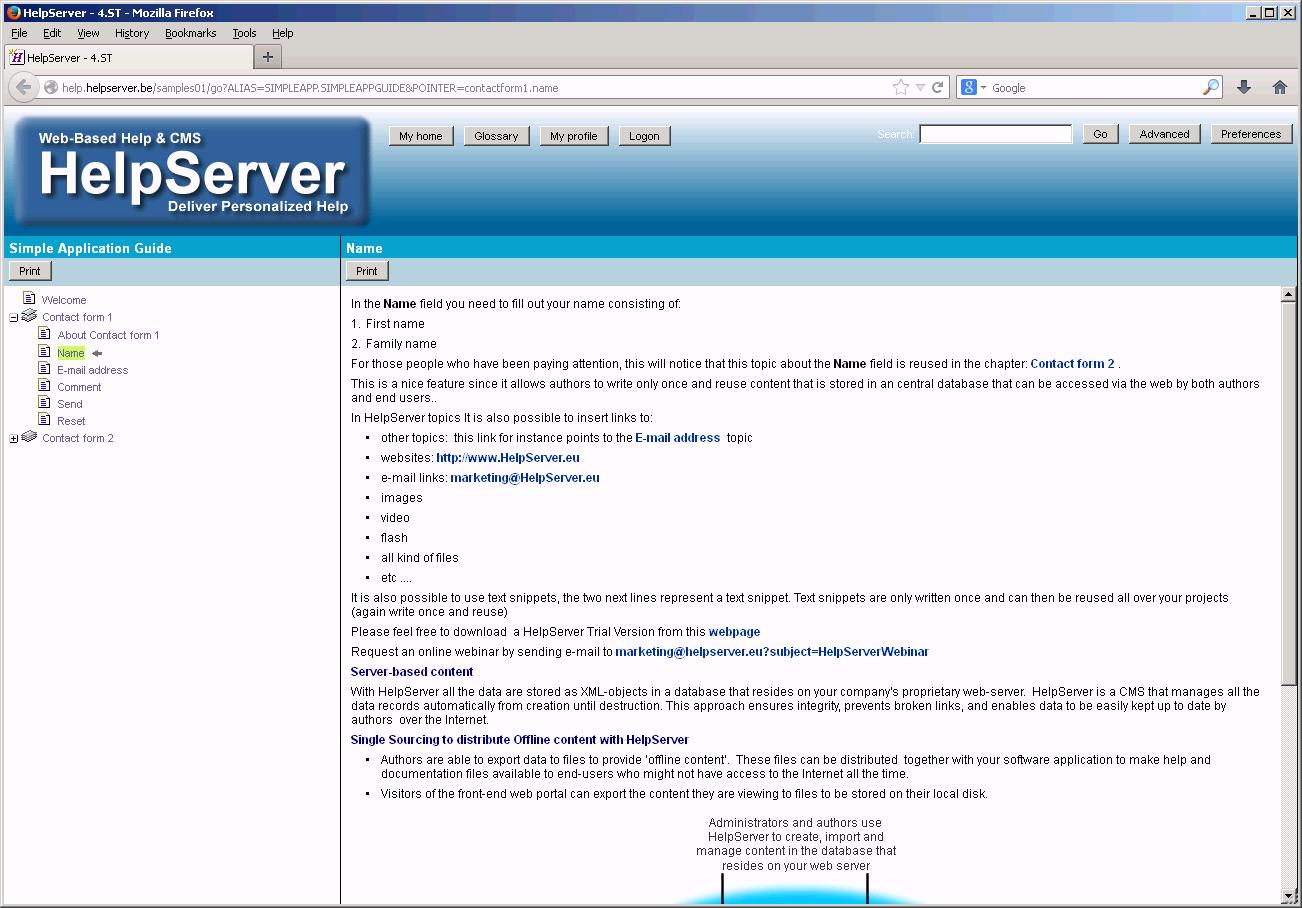Toggle the bookmark star for this page
Viewport: 1302px width, 908px height.
pyautogui.click(x=899, y=87)
